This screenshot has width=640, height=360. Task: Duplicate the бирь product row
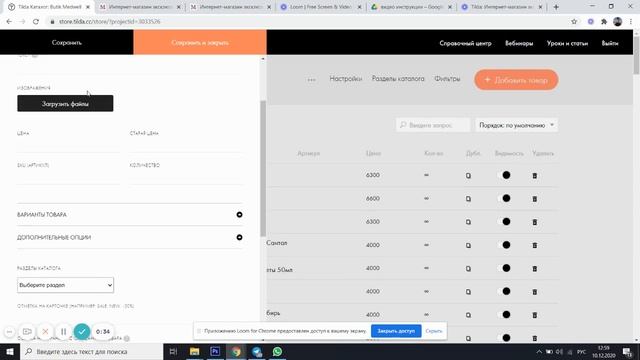point(468,315)
